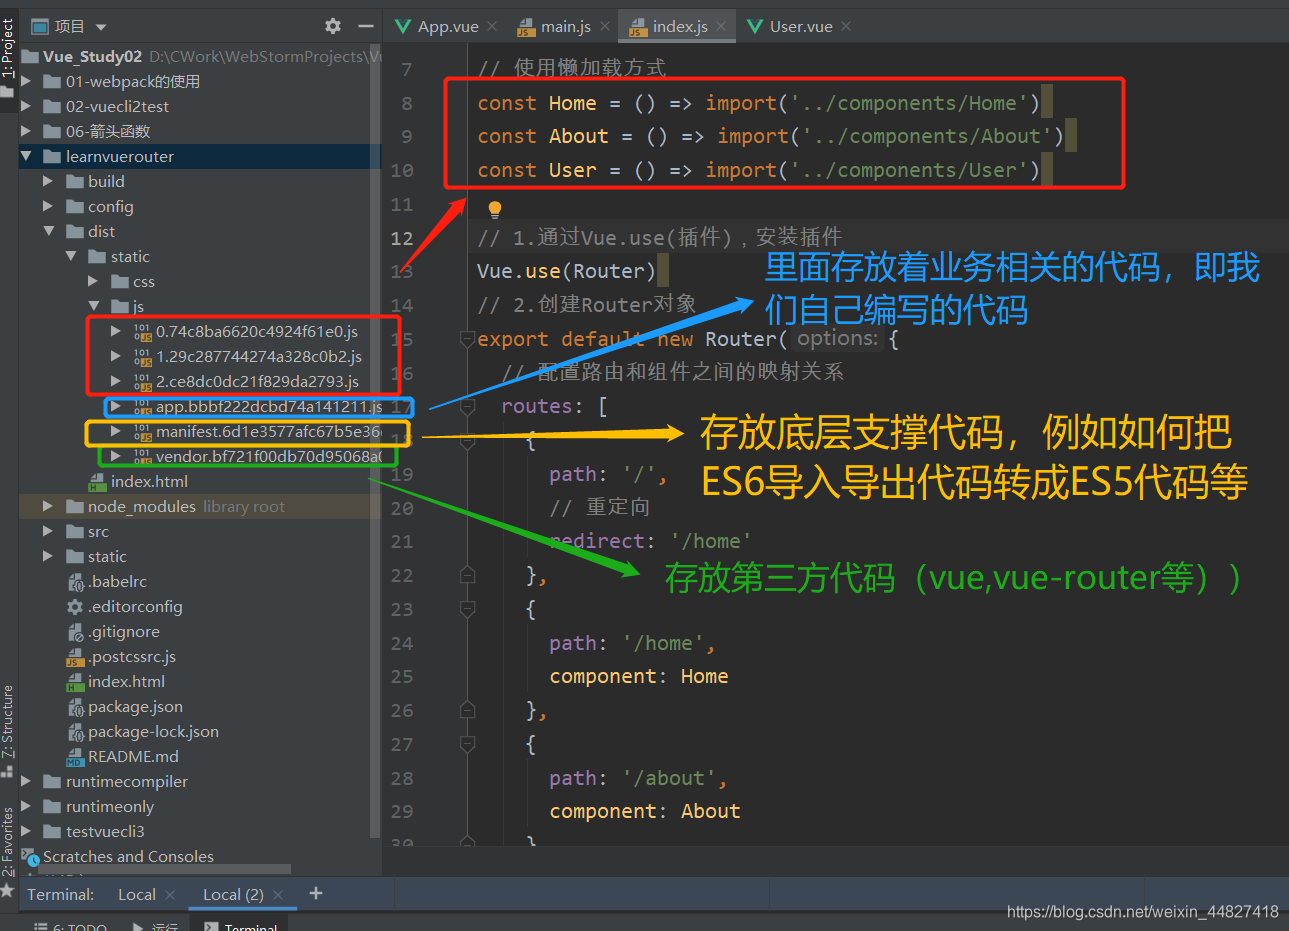1289x931 pixels.
Task: Close the Local terminal tab
Action: 170,894
